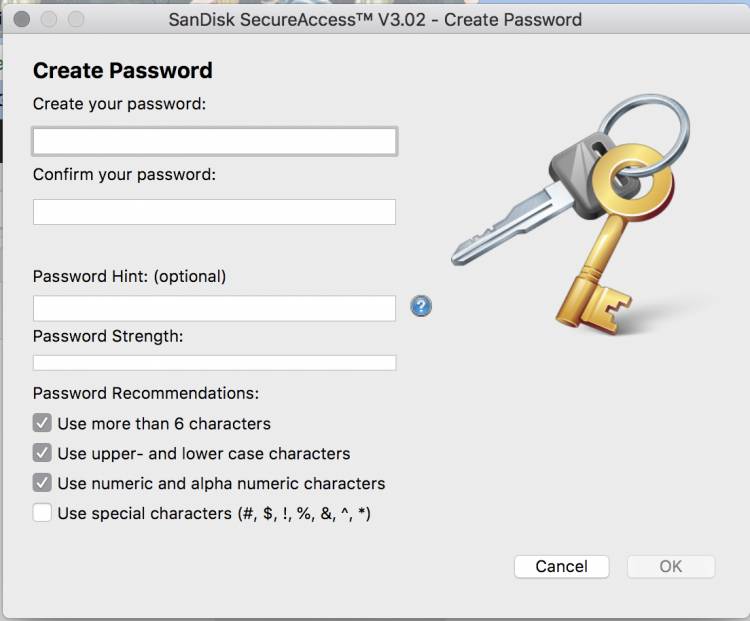The image size is (750, 621).
Task: Toggle Use more than 6 characters checkbox
Action: click(42, 423)
